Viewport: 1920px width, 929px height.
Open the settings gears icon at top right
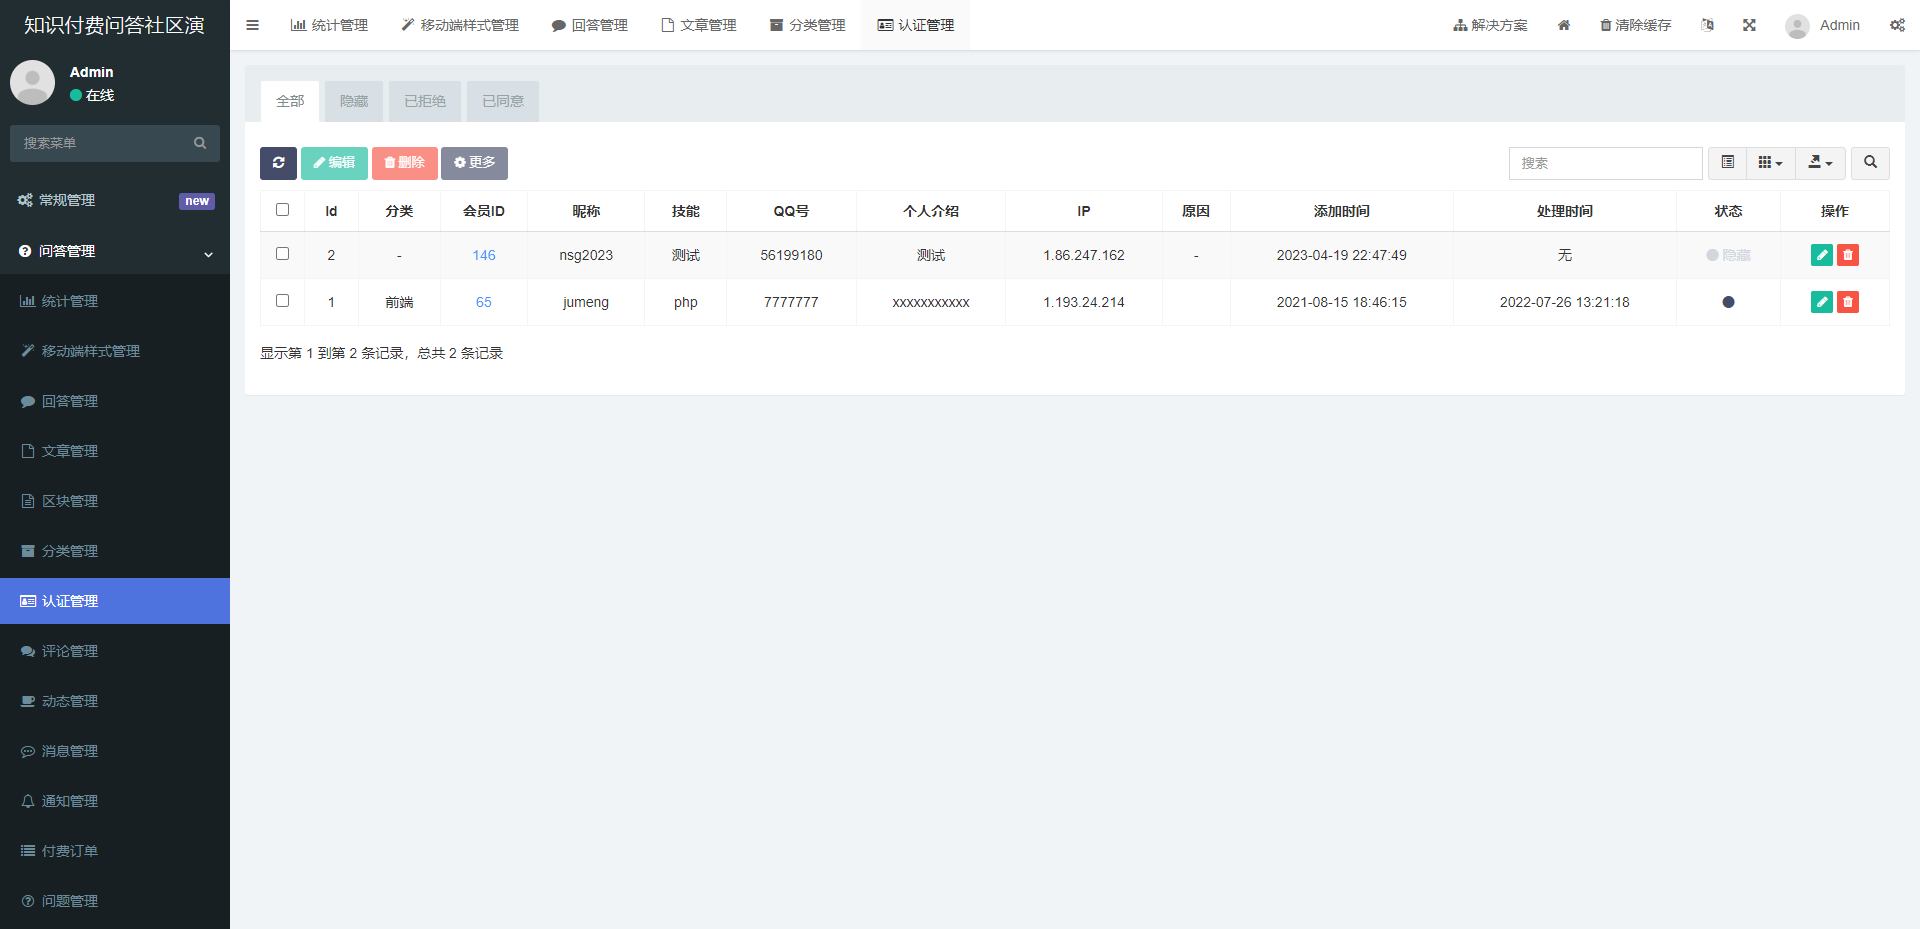pyautogui.click(x=1897, y=25)
